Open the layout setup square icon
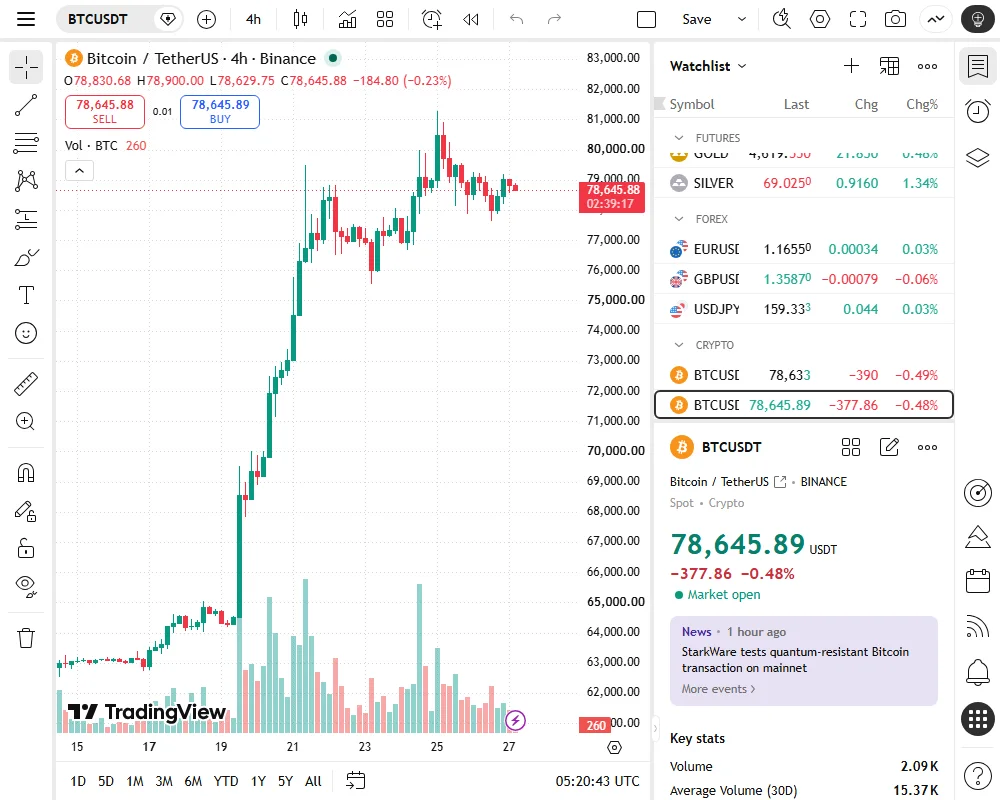Image resolution: width=1000 pixels, height=800 pixels. [x=646, y=19]
